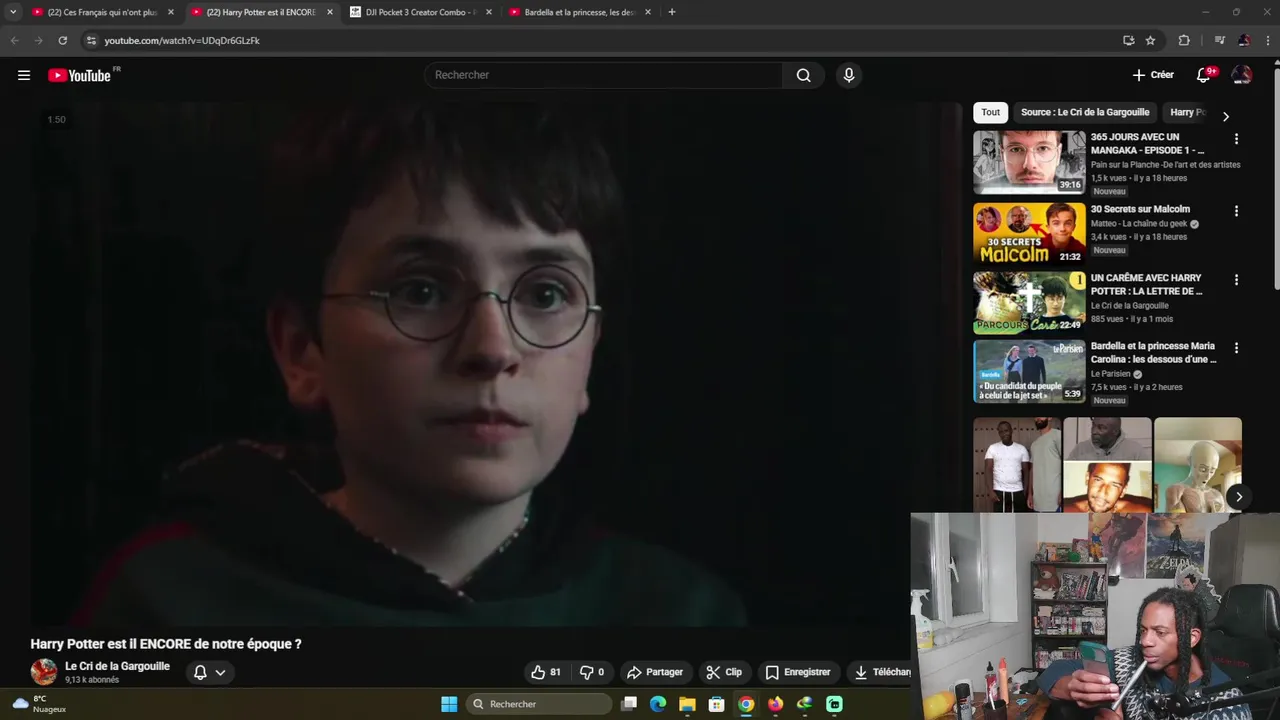Open 'Bardella et la princesse' Le Parisien thumbnail

tap(1029, 371)
